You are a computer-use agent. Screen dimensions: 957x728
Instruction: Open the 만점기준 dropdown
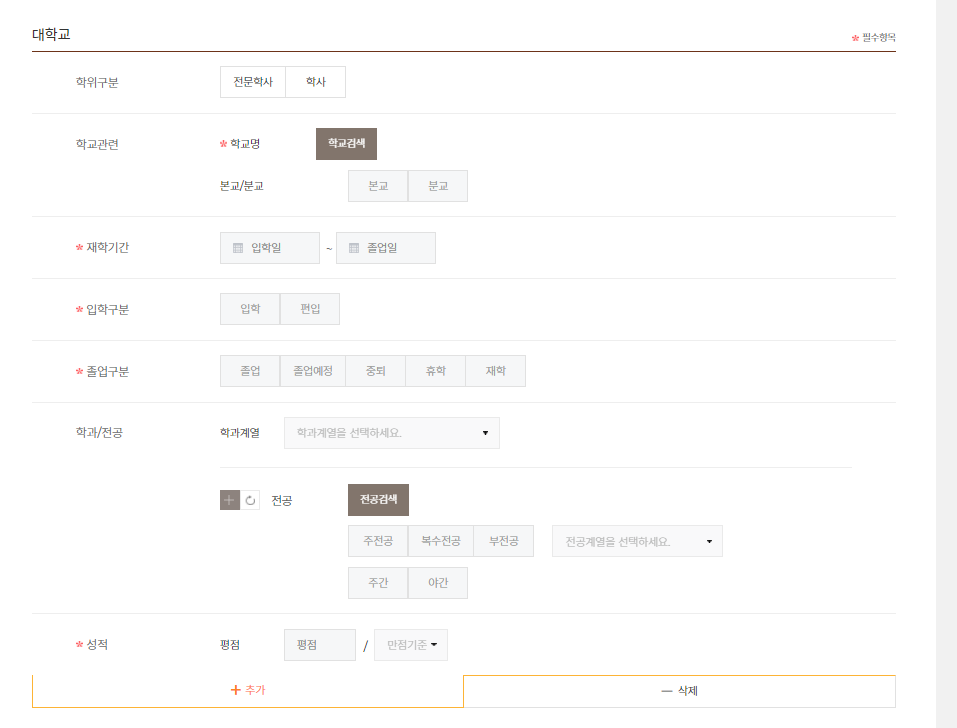click(411, 645)
